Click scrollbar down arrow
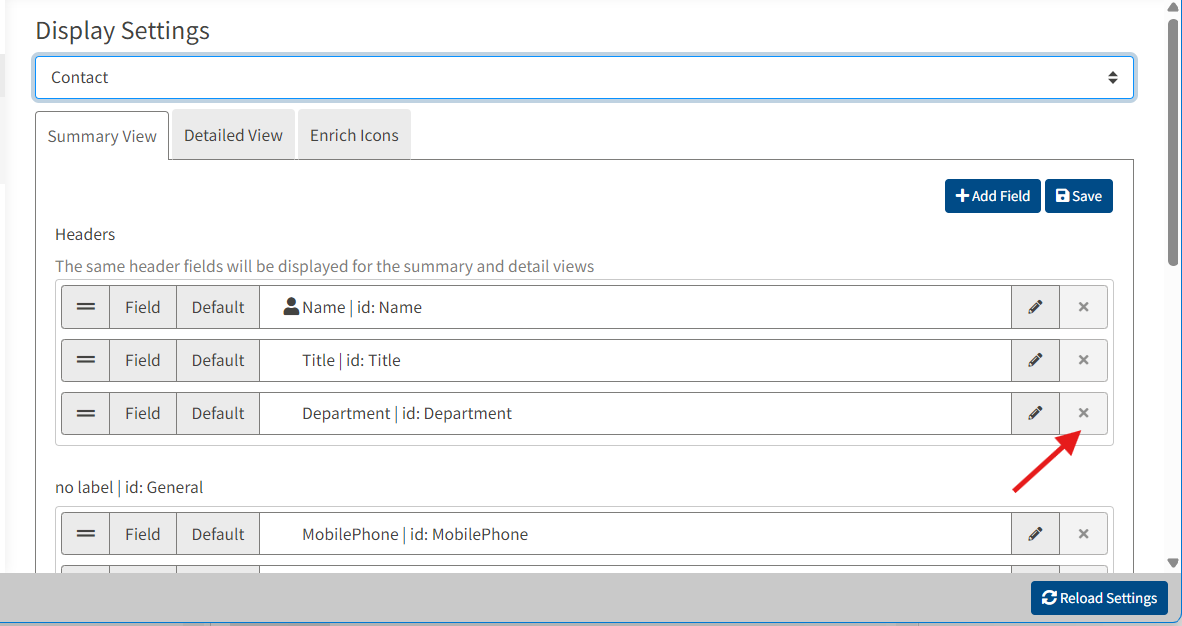Image resolution: width=1182 pixels, height=626 pixels. (x=1172, y=563)
